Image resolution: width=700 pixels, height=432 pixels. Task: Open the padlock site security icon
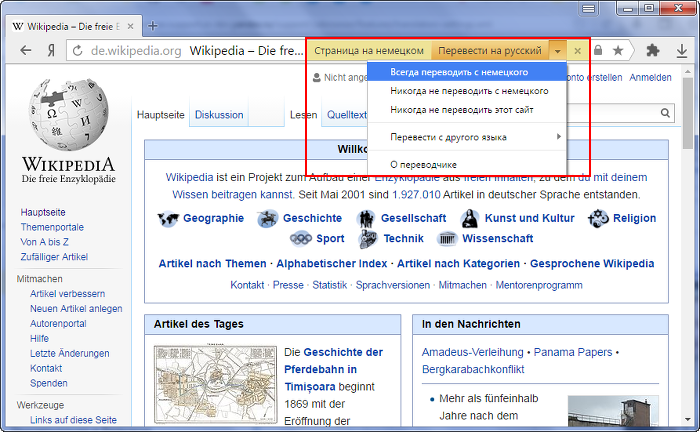598,50
